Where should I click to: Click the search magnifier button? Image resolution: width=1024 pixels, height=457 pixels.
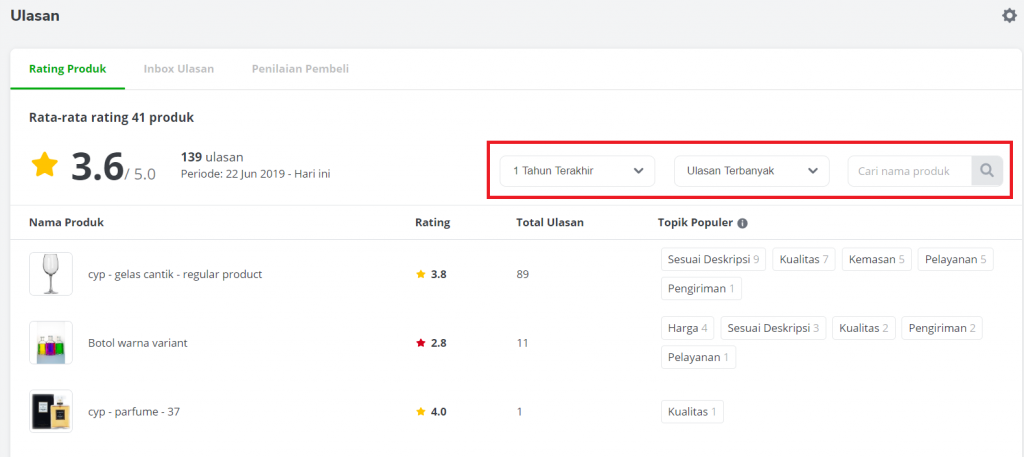click(987, 171)
